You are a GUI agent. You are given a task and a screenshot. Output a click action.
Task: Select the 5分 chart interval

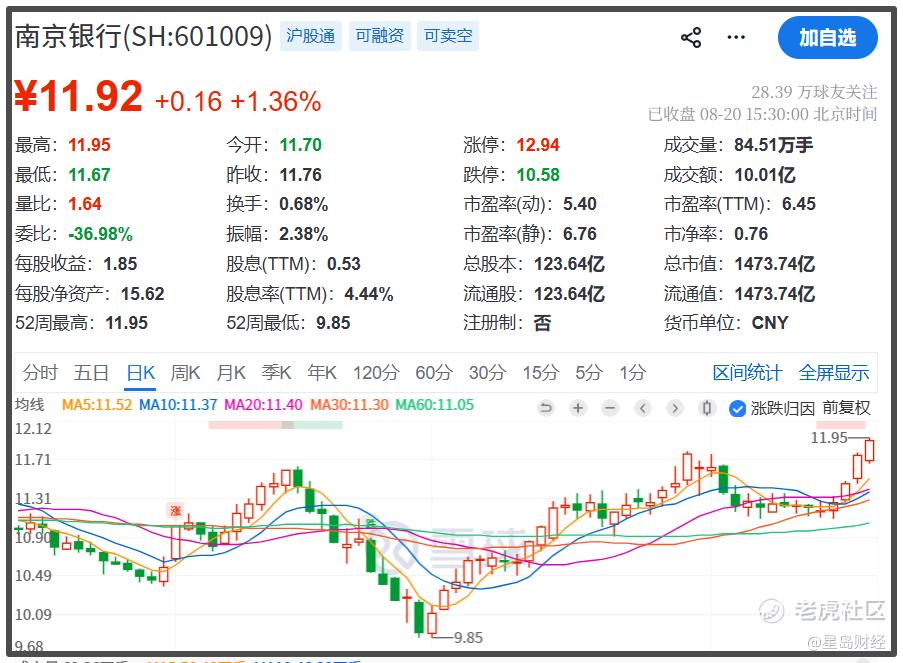(589, 373)
